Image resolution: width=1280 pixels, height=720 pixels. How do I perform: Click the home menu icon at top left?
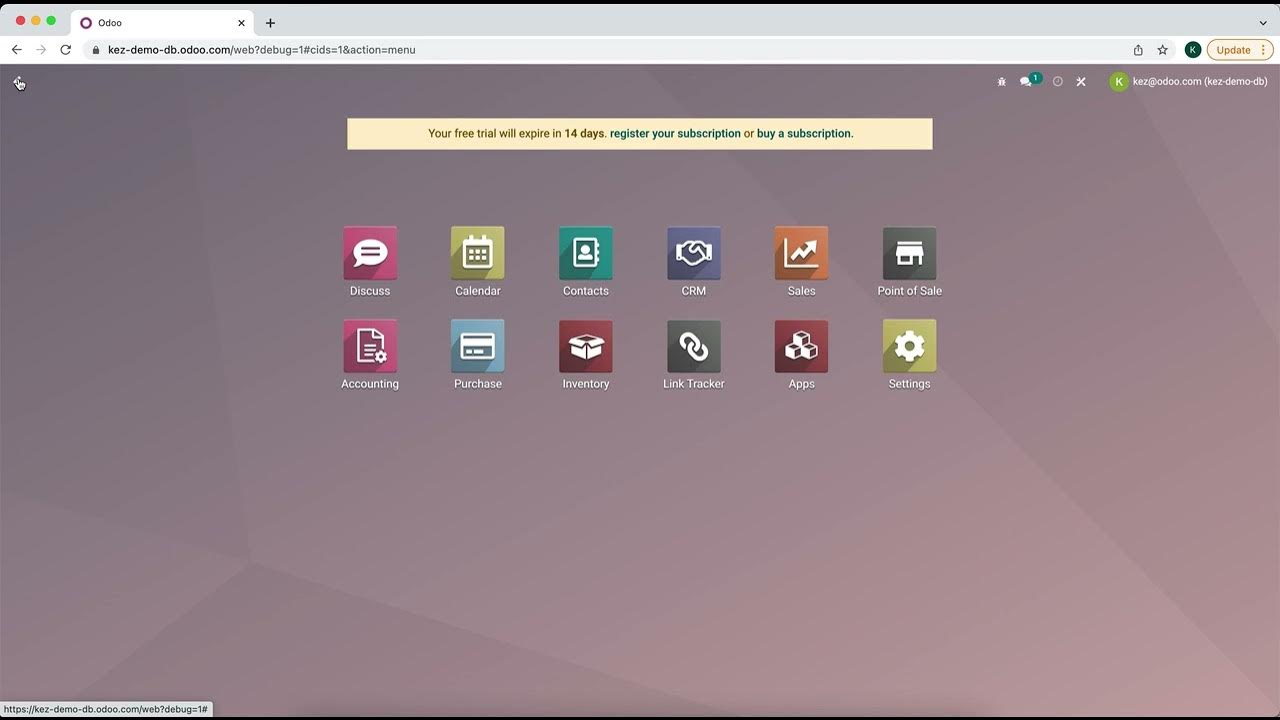[19, 82]
